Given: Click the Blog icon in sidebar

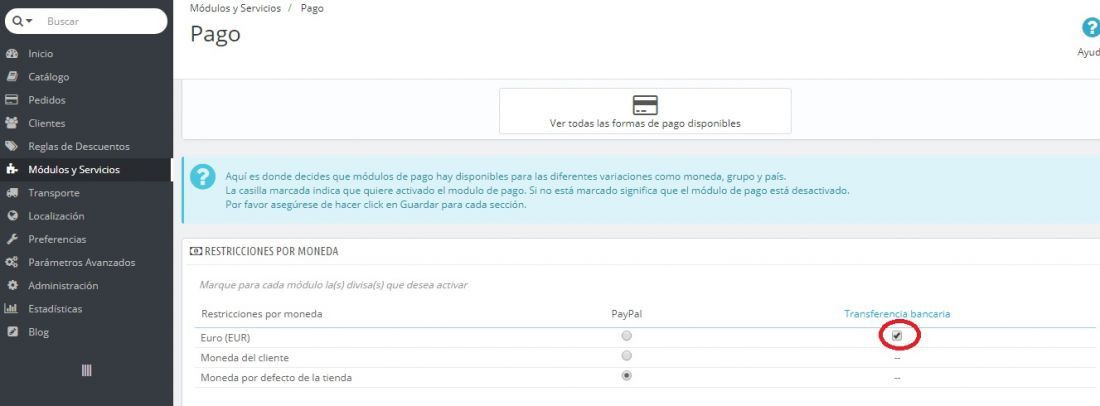Looking at the screenshot, I should click(11, 332).
